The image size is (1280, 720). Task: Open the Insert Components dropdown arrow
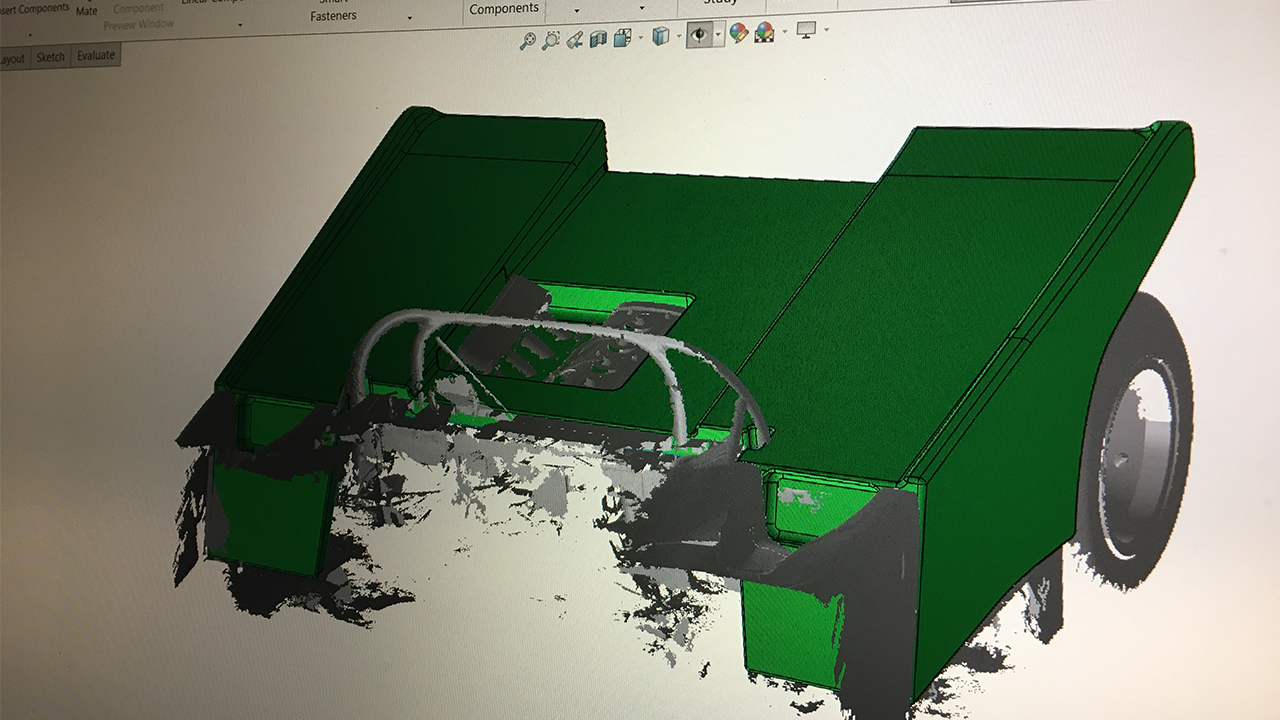[29, 33]
